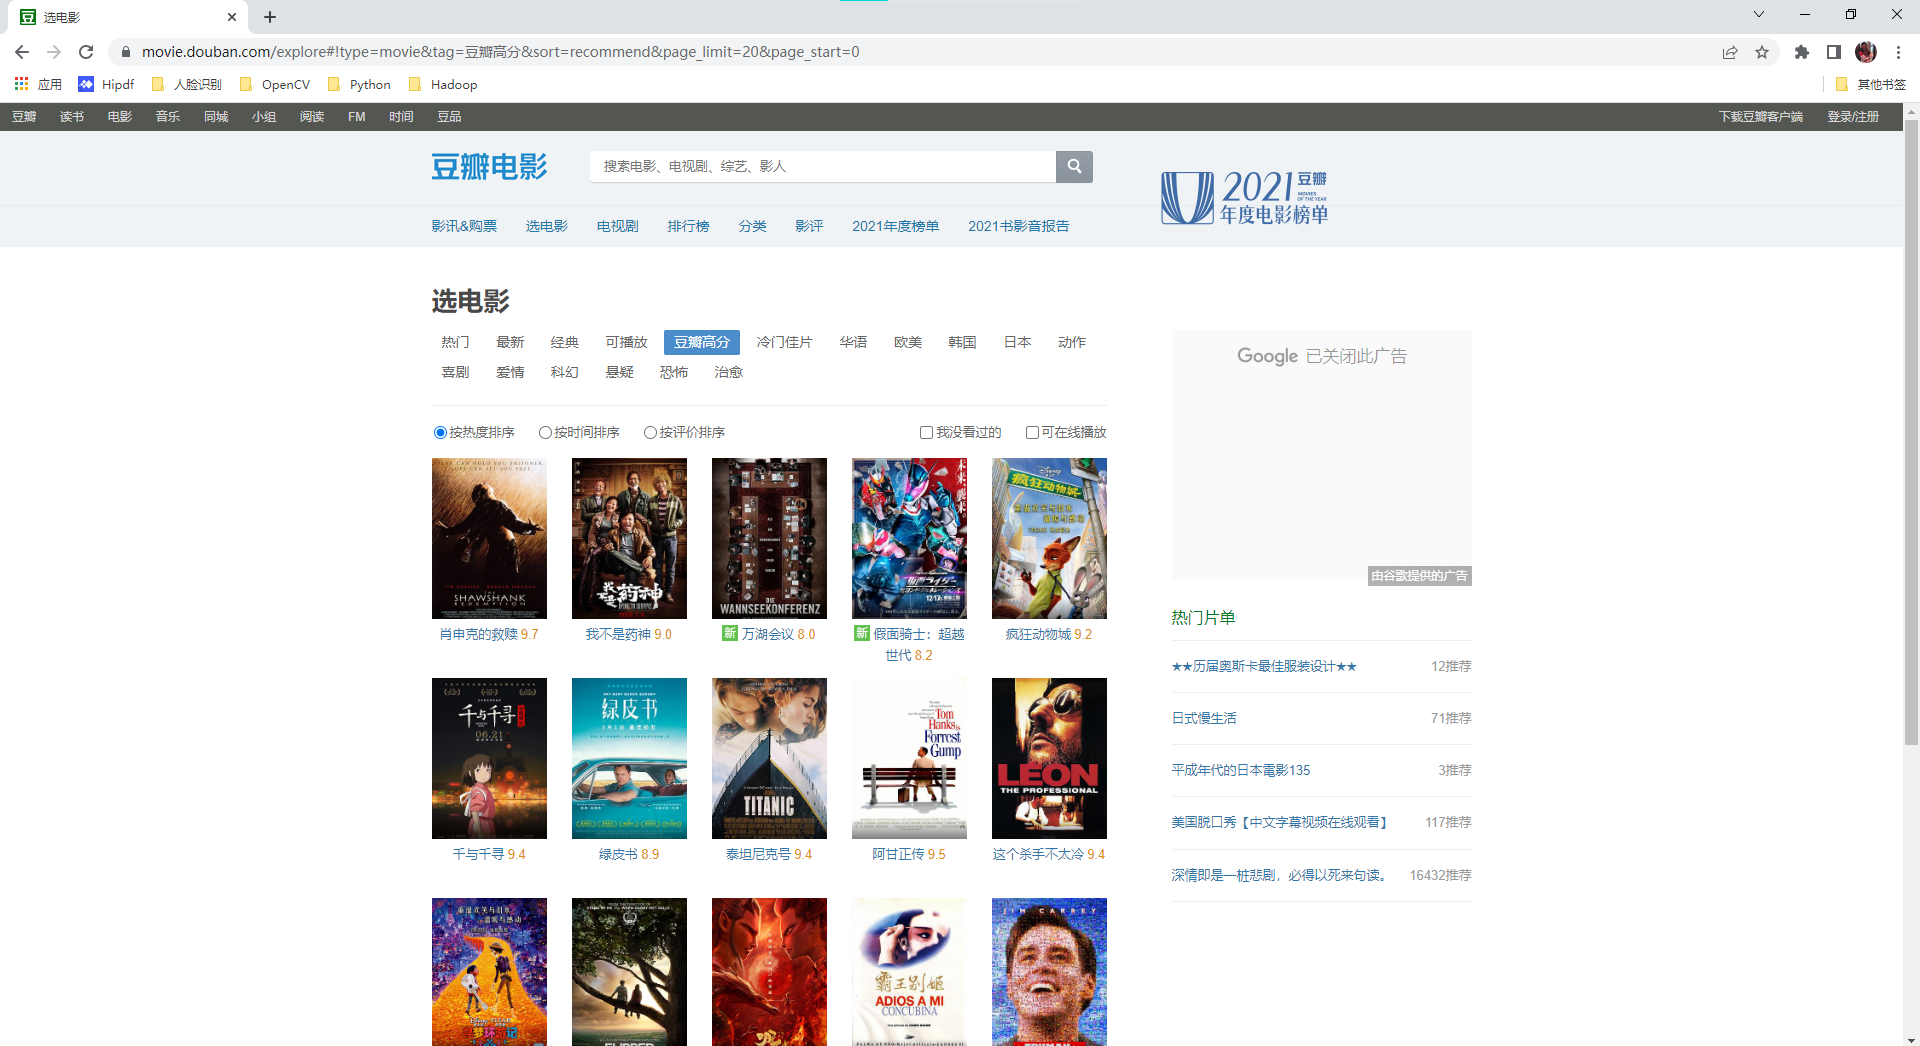Viewport: 1920px width, 1046px height.
Task: Select the 经典 tag
Action: click(564, 342)
